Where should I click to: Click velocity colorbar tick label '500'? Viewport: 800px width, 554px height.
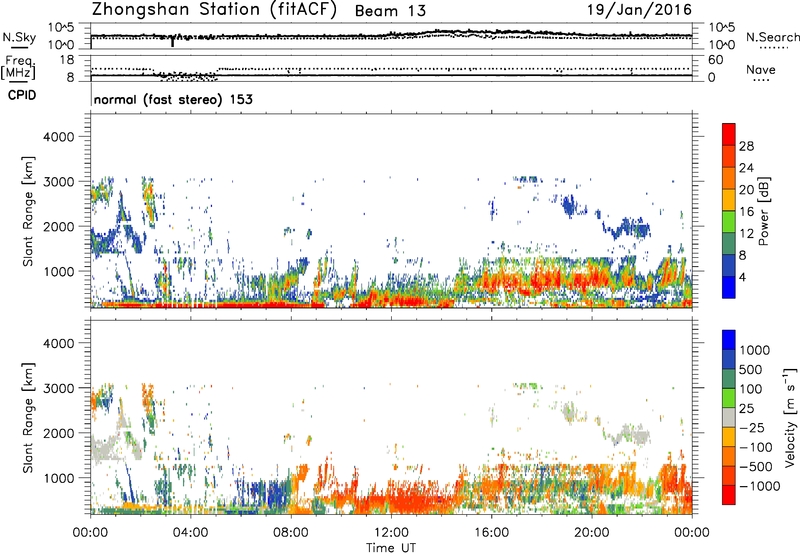pos(751,370)
